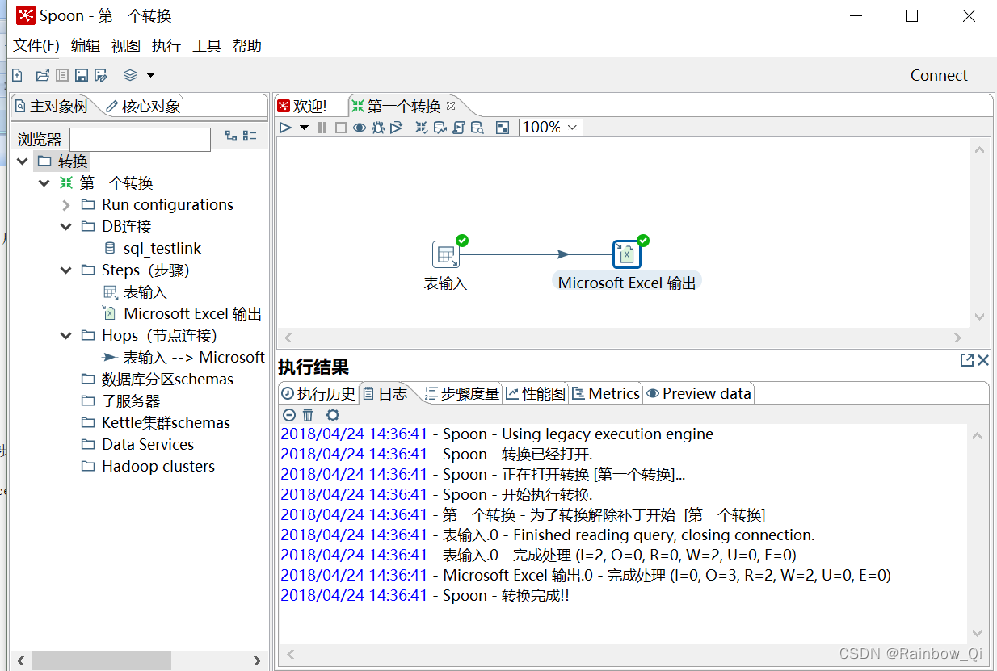Collapse the 转换 root tree node
This screenshot has width=997, height=671.
tap(22, 162)
